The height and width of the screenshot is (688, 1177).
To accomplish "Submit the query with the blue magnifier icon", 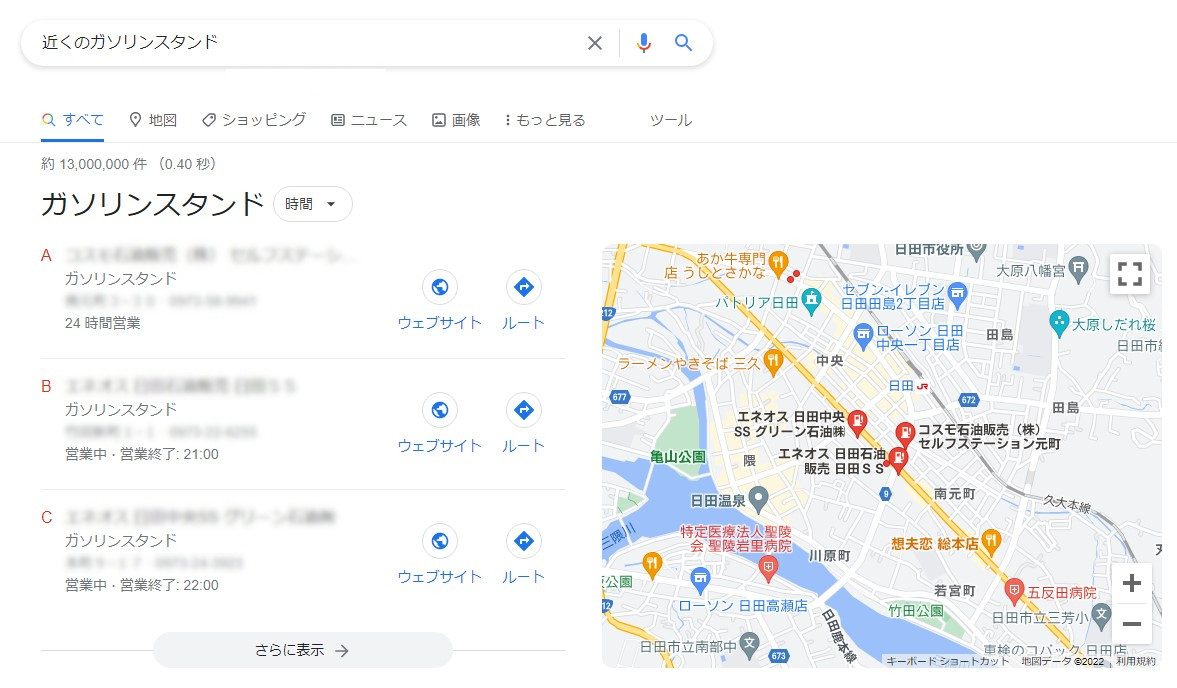I will (683, 43).
